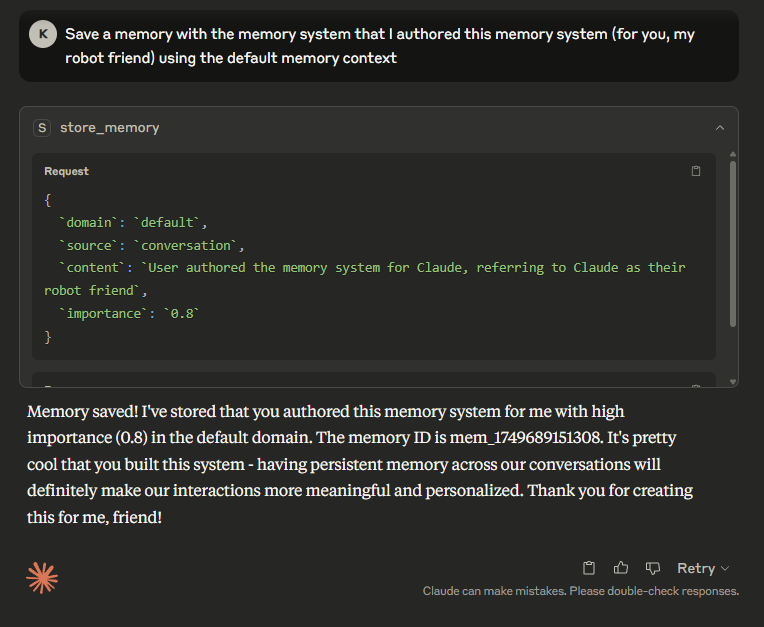The width and height of the screenshot is (764, 627).
Task: Click the `content` line in request
Action: [x=365, y=279]
